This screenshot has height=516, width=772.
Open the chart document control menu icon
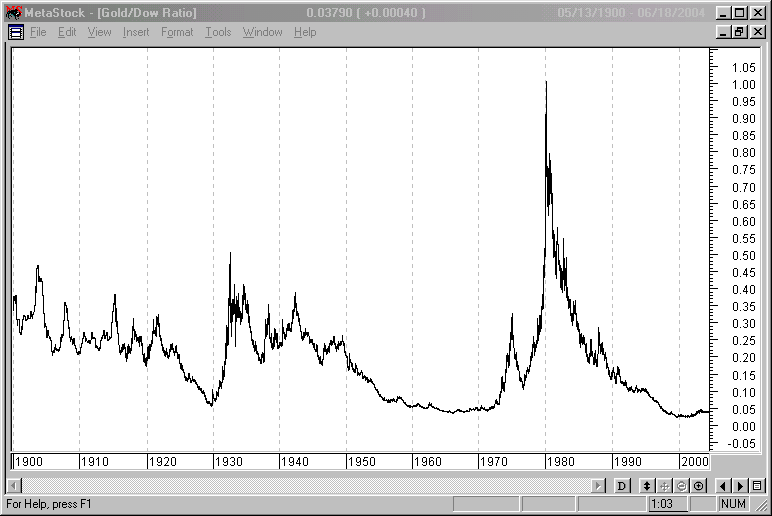coord(16,32)
